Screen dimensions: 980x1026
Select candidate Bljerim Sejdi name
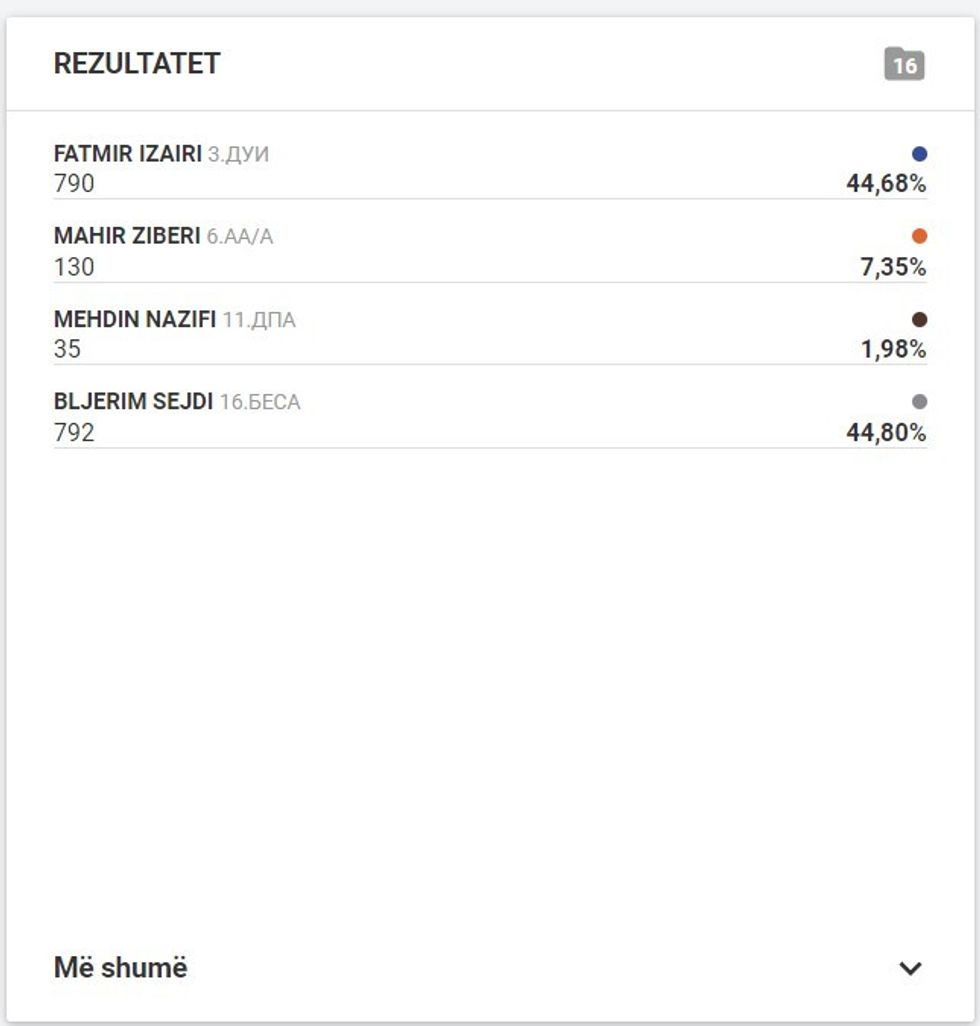[x=133, y=402]
